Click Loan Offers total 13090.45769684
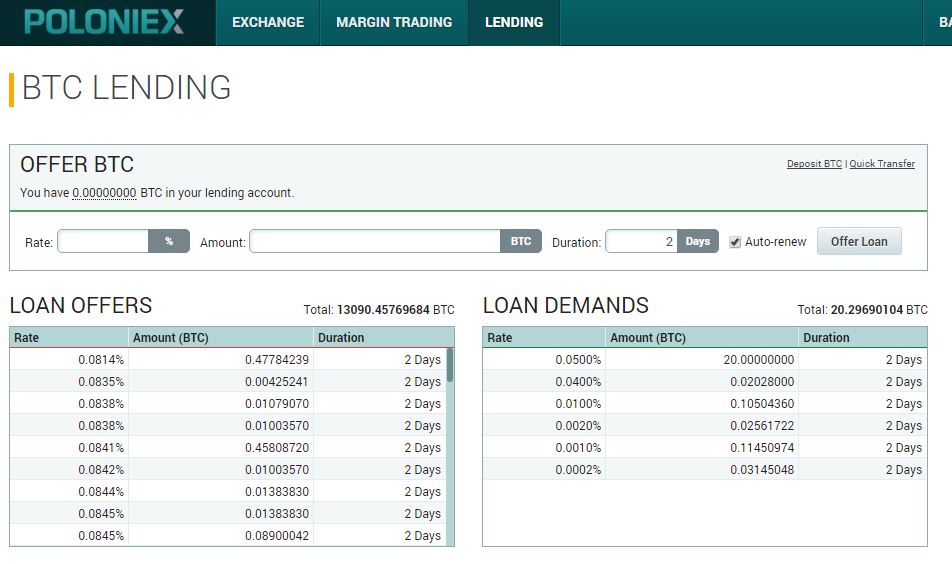The width and height of the screenshot is (952, 564). point(383,310)
